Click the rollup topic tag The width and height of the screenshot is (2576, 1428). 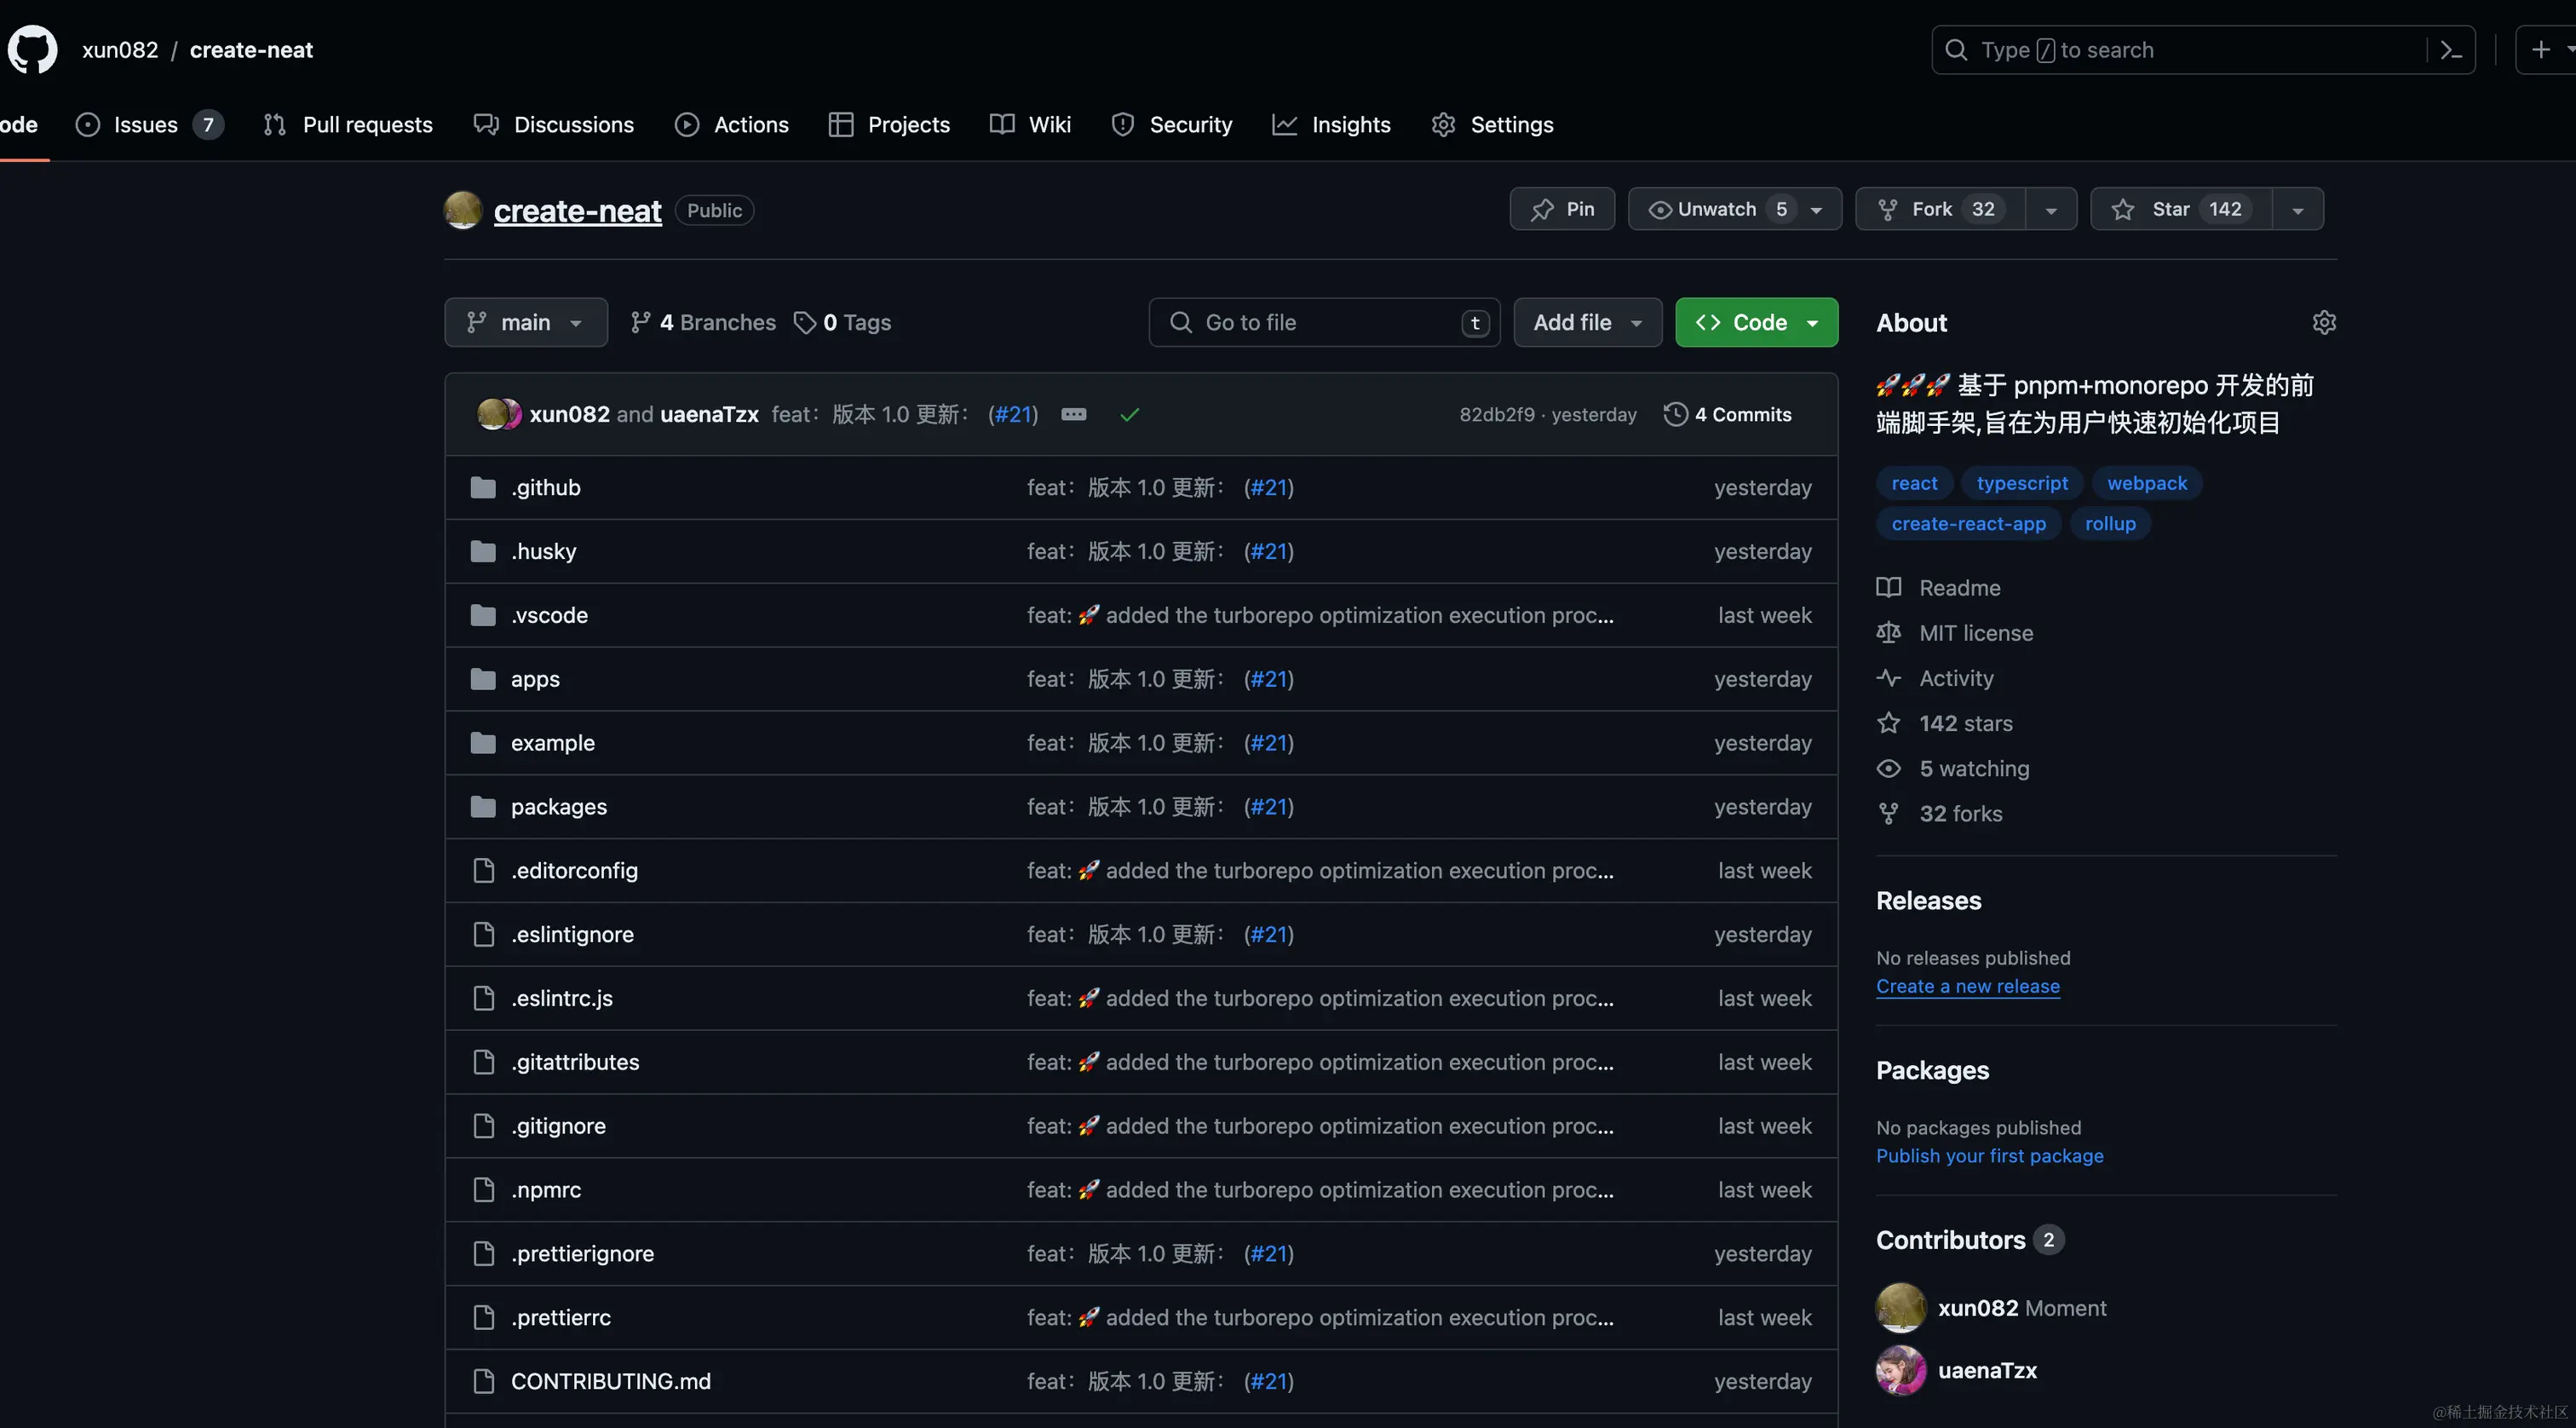(2110, 523)
